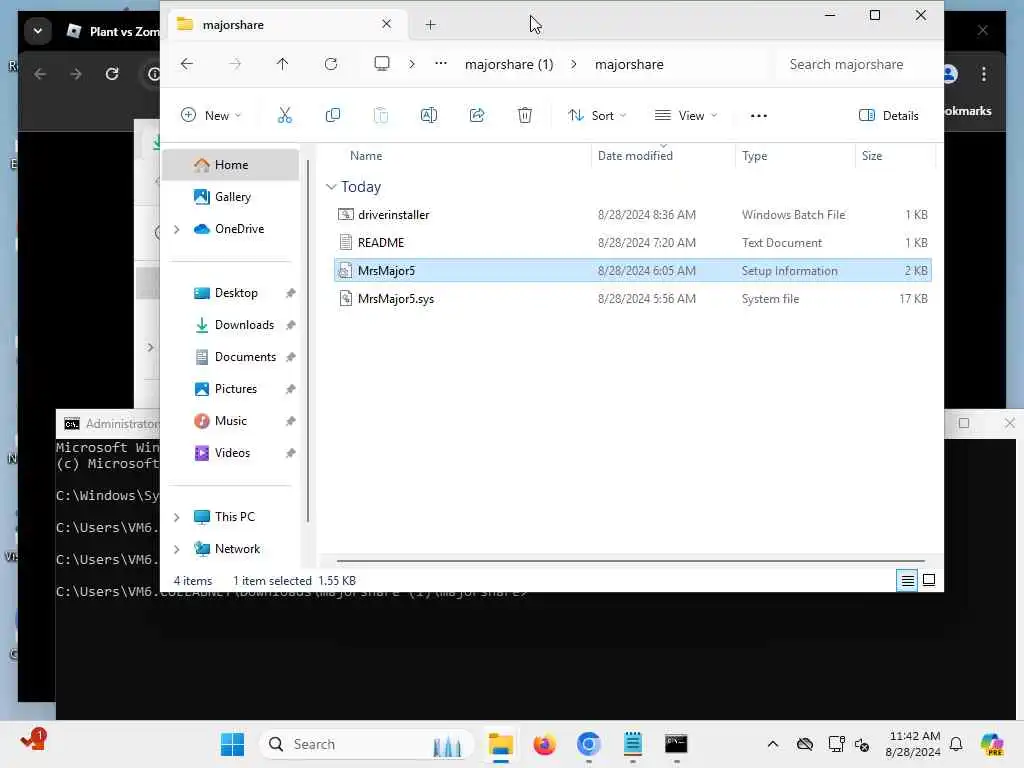Click the chevron after majorshare (1) breadcrumb

pos(573,64)
